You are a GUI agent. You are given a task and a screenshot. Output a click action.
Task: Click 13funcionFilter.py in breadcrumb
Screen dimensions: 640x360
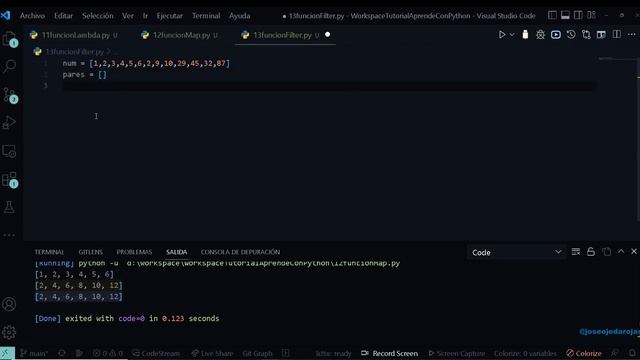pyautogui.click(x=75, y=52)
